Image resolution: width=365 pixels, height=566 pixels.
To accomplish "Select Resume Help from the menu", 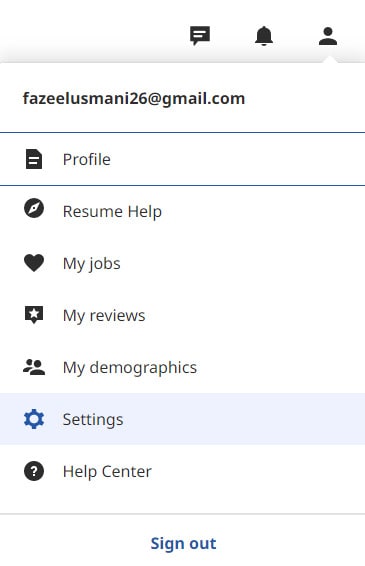I will point(182,211).
